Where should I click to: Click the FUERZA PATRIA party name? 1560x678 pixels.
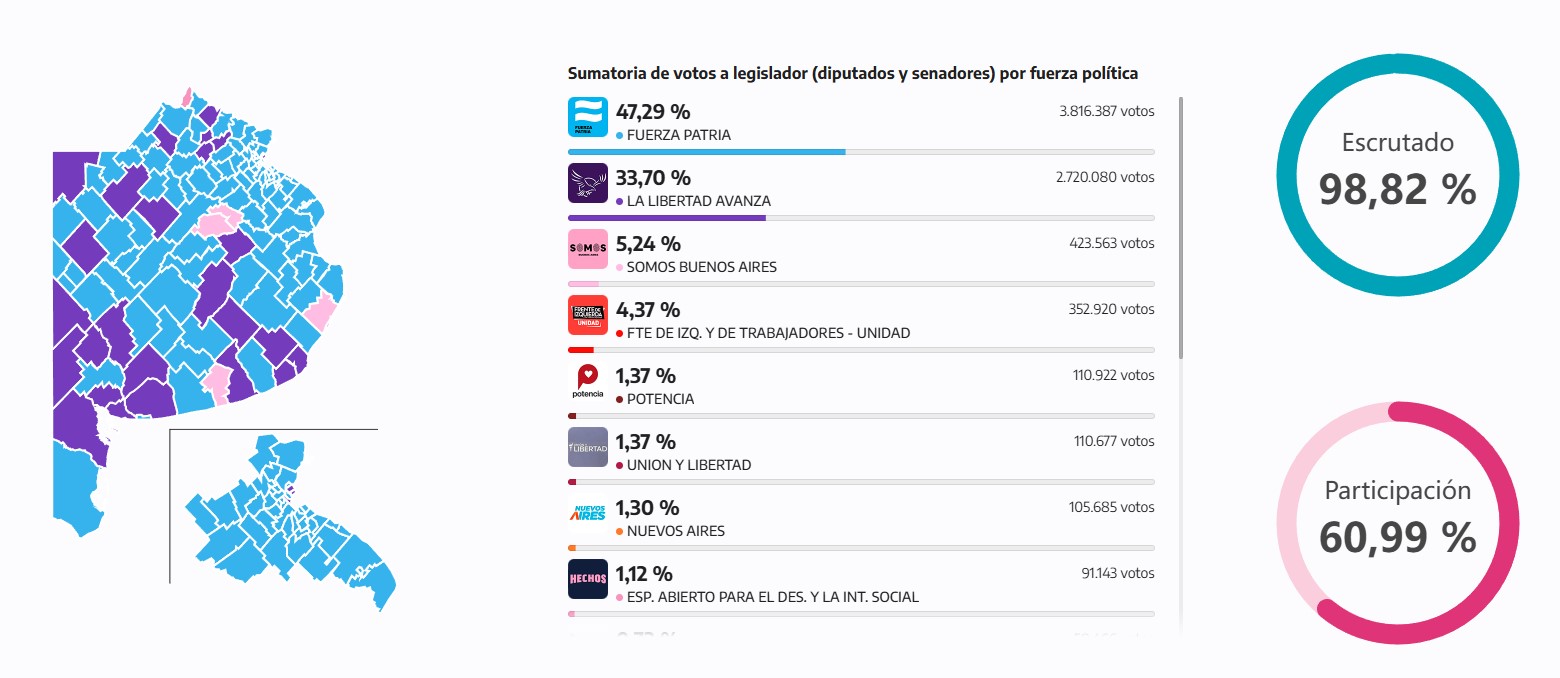pos(678,135)
